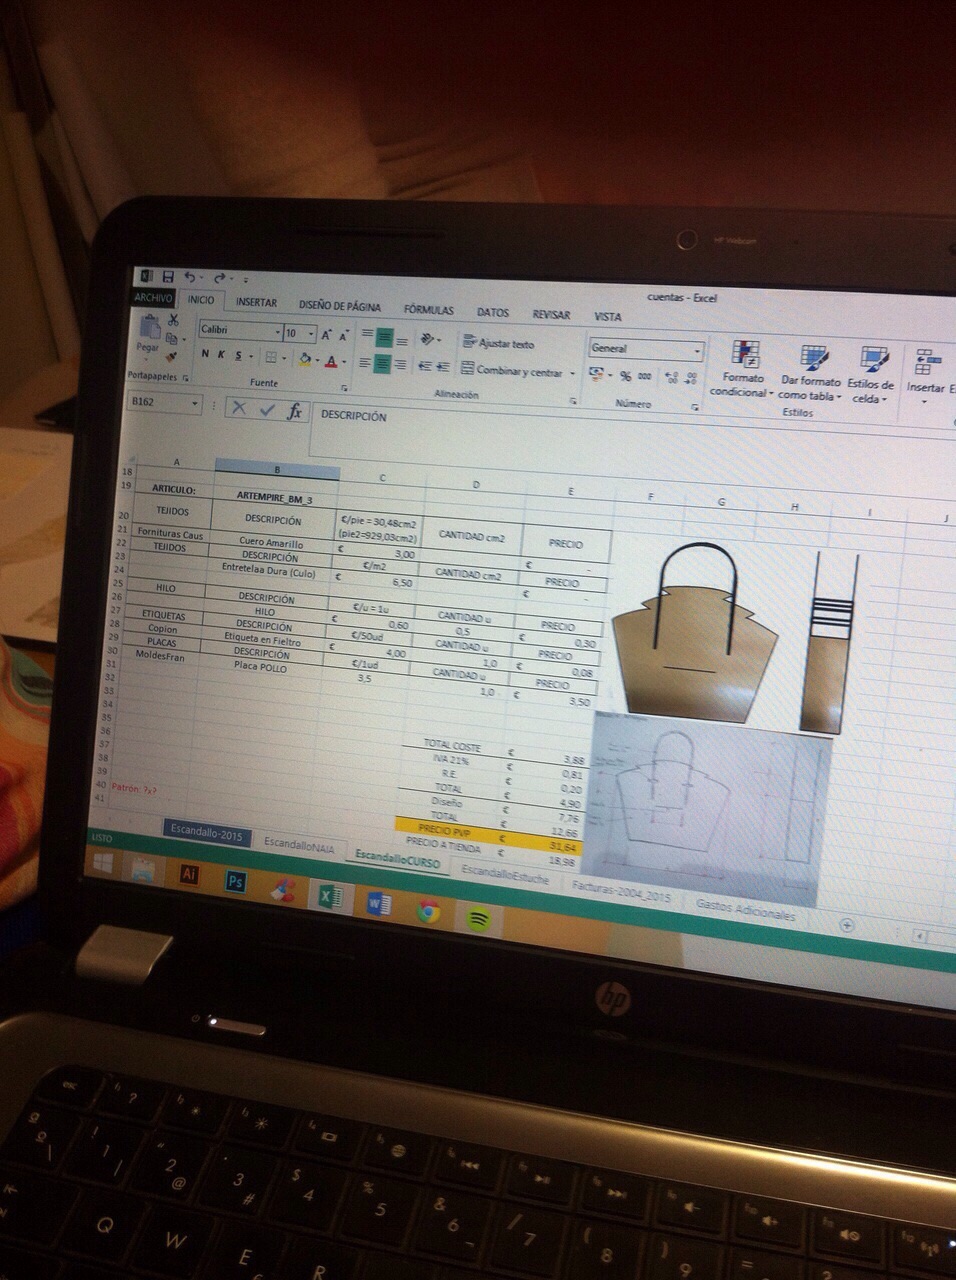Image resolution: width=956 pixels, height=1280 pixels.
Task: Click the Save icon in quick access toolbar
Action: [x=168, y=276]
